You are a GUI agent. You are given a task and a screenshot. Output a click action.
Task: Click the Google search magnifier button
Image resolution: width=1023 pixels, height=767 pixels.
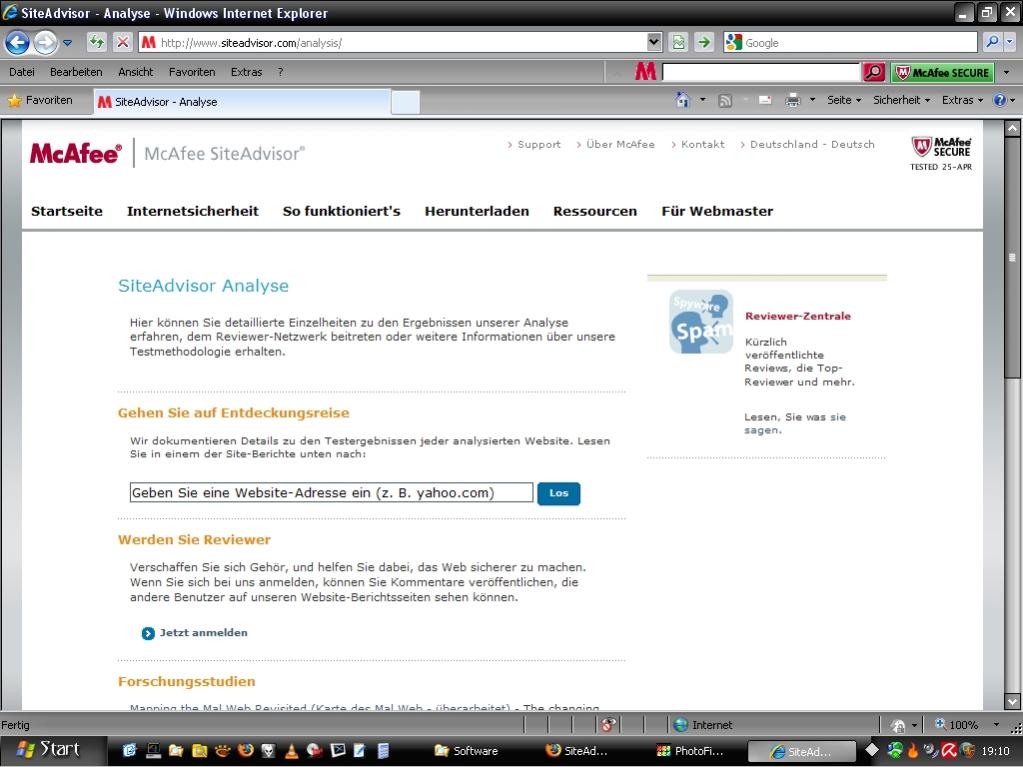click(992, 42)
